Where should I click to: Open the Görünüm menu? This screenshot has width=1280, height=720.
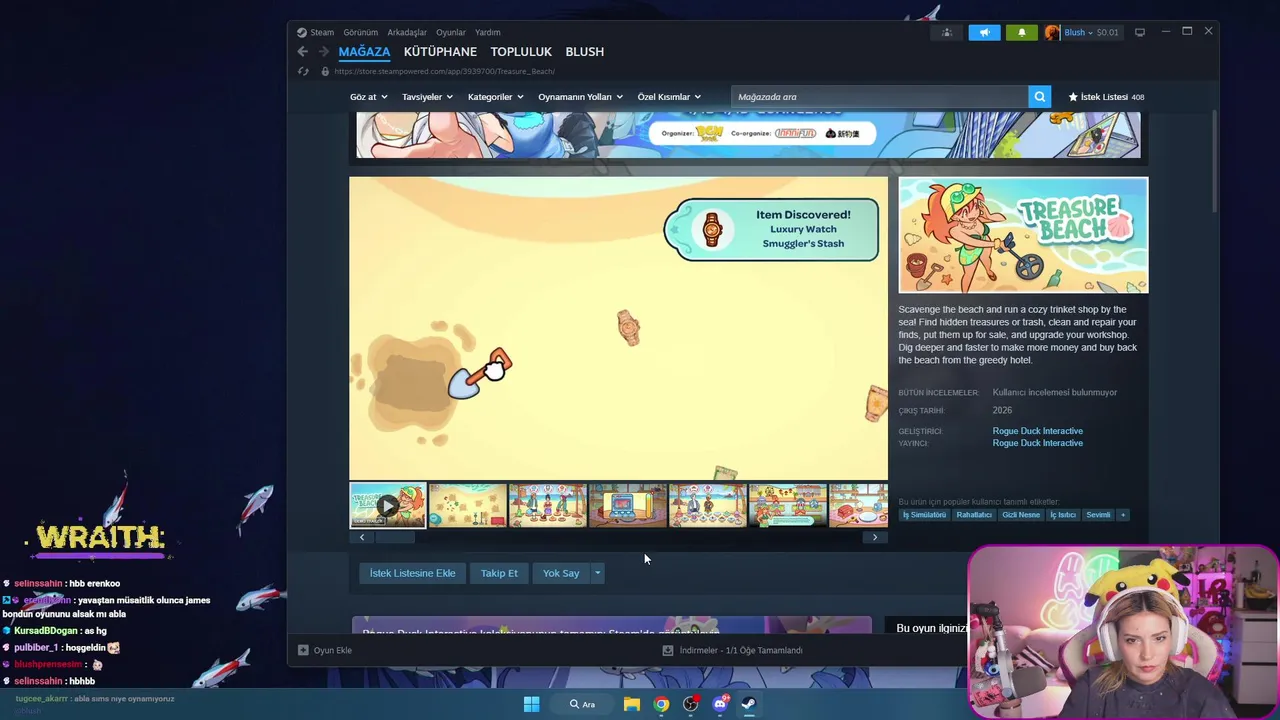click(x=360, y=32)
